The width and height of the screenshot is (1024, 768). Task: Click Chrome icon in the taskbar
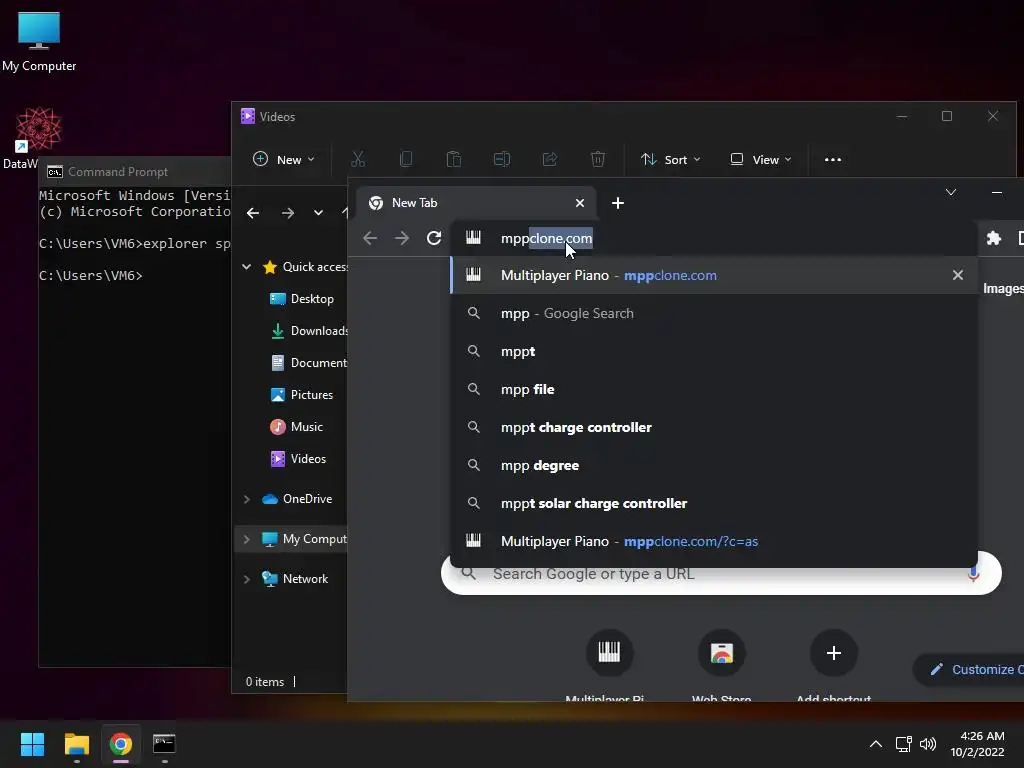coord(120,744)
